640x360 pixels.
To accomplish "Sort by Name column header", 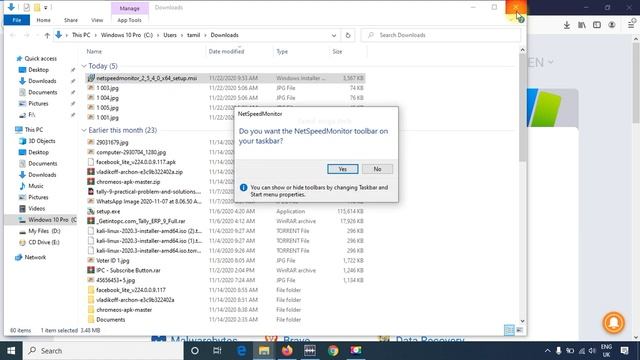I will (x=94, y=51).
